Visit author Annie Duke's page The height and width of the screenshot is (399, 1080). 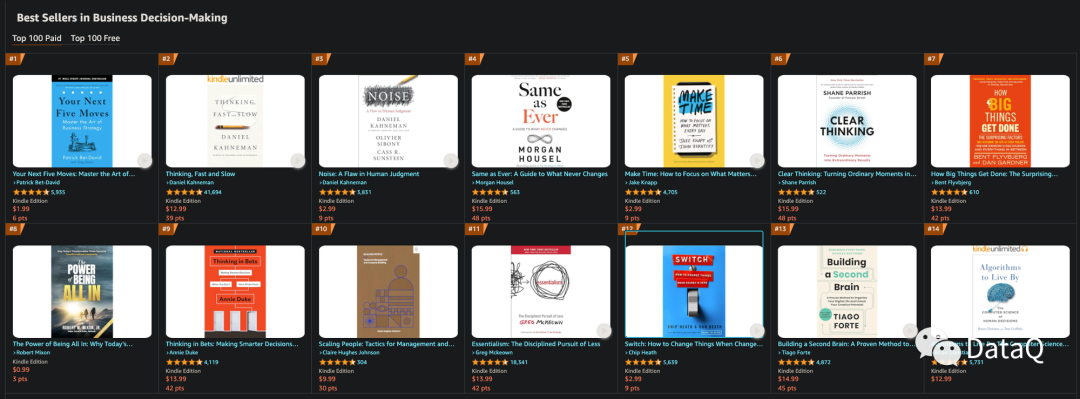click(x=185, y=352)
